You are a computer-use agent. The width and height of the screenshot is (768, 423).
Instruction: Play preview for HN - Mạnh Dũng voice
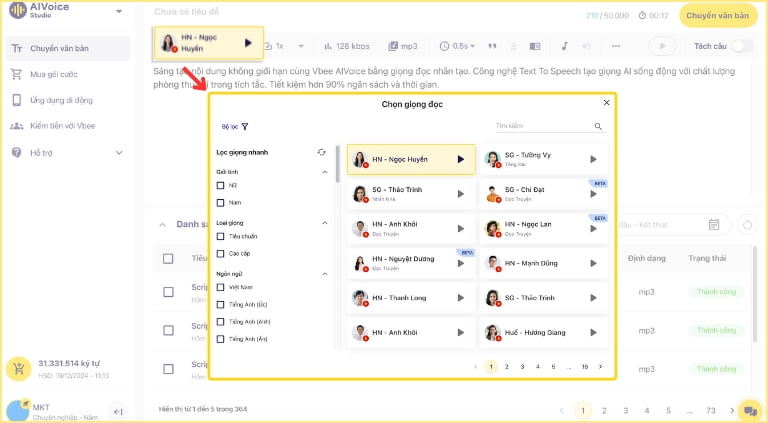tap(593, 264)
